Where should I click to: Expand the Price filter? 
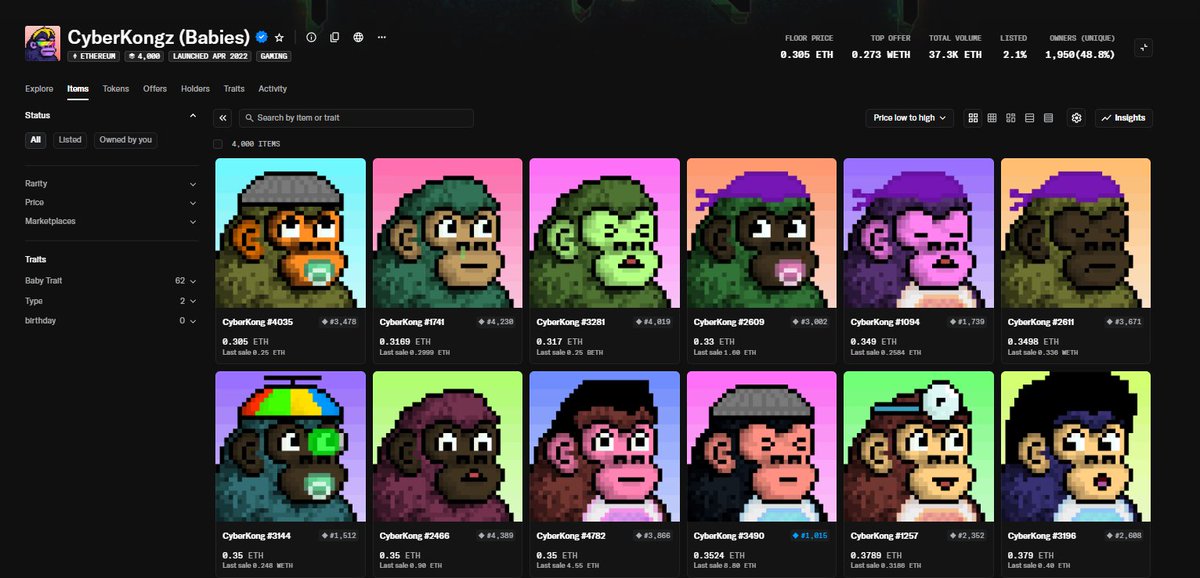pos(111,202)
